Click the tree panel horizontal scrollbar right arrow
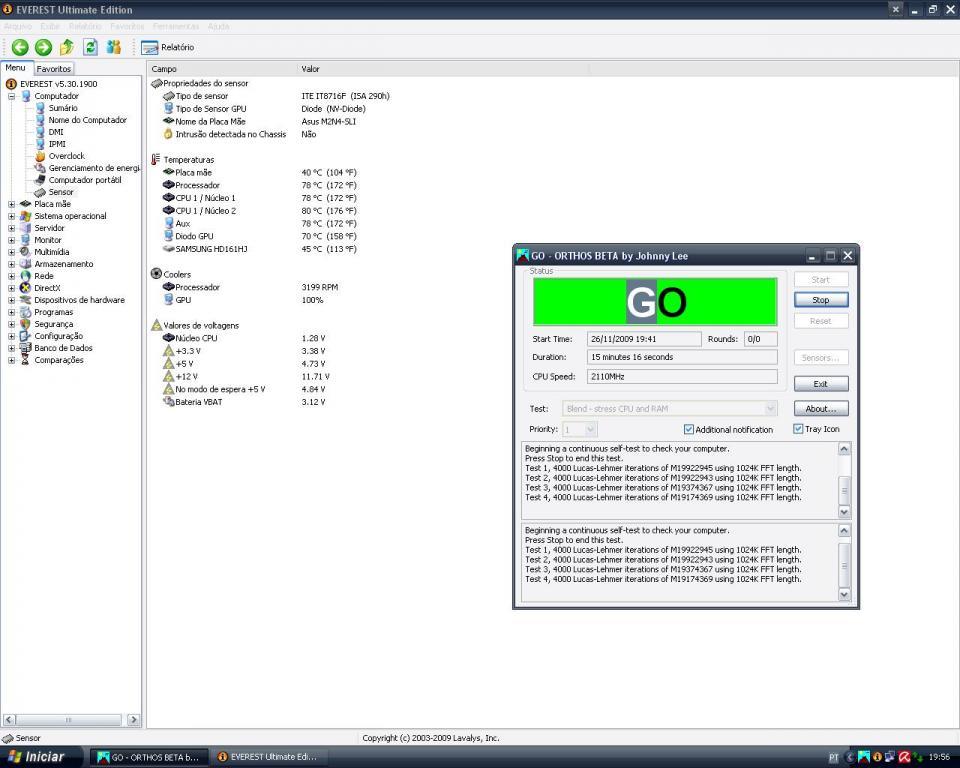960x768 pixels. tap(133, 720)
